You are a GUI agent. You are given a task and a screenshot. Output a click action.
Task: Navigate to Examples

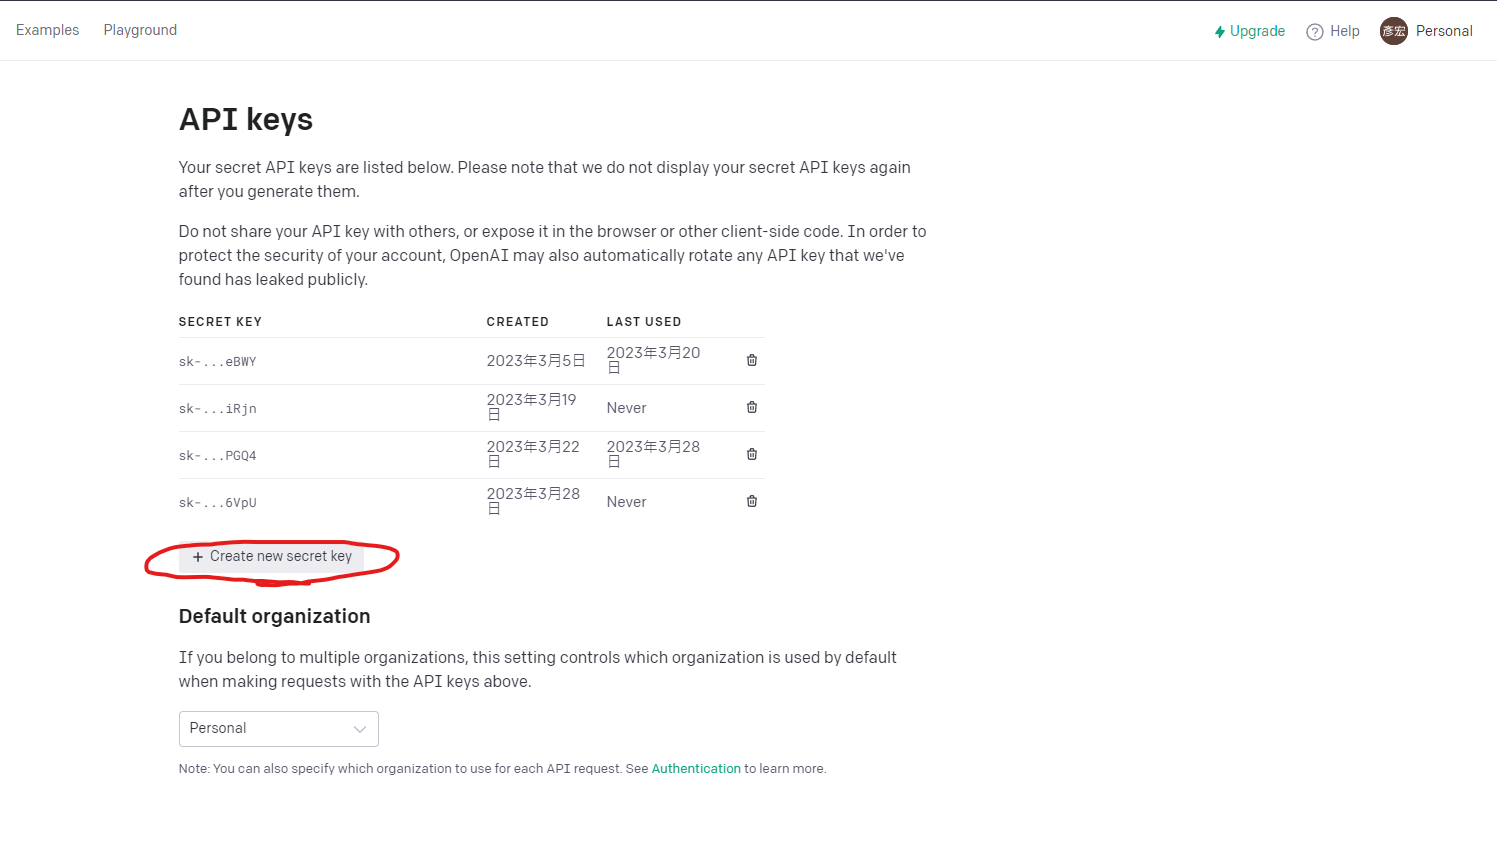(x=47, y=30)
